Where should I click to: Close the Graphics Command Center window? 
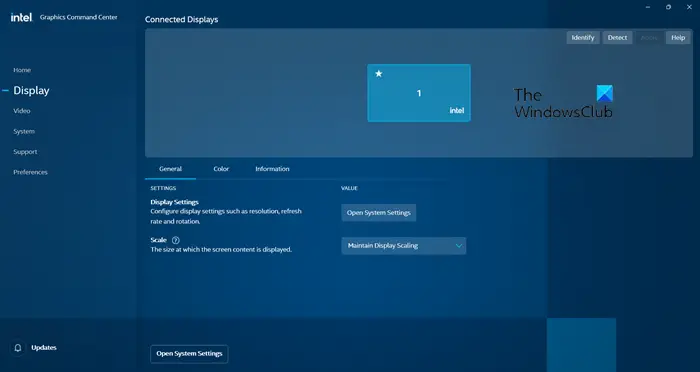click(689, 7)
